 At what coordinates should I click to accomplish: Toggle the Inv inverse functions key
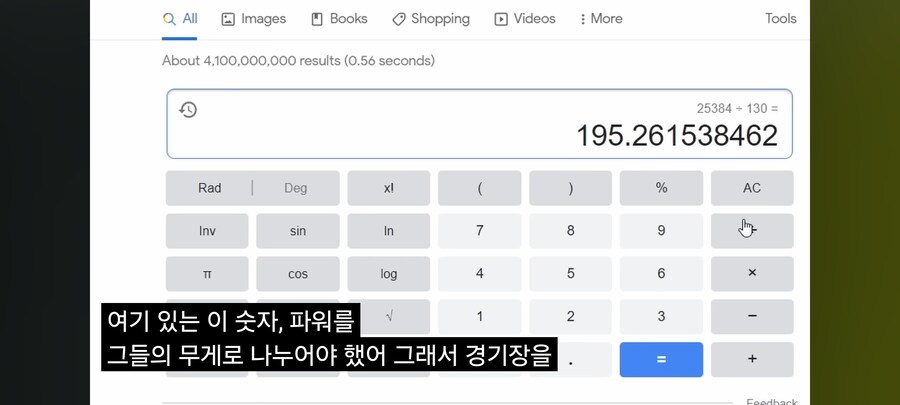(x=207, y=231)
